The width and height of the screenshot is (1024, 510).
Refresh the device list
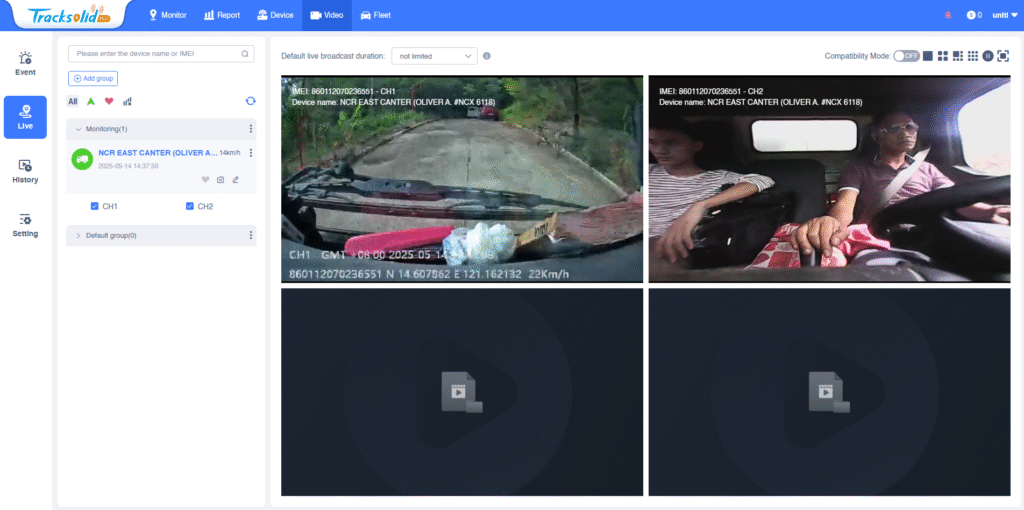[250, 101]
